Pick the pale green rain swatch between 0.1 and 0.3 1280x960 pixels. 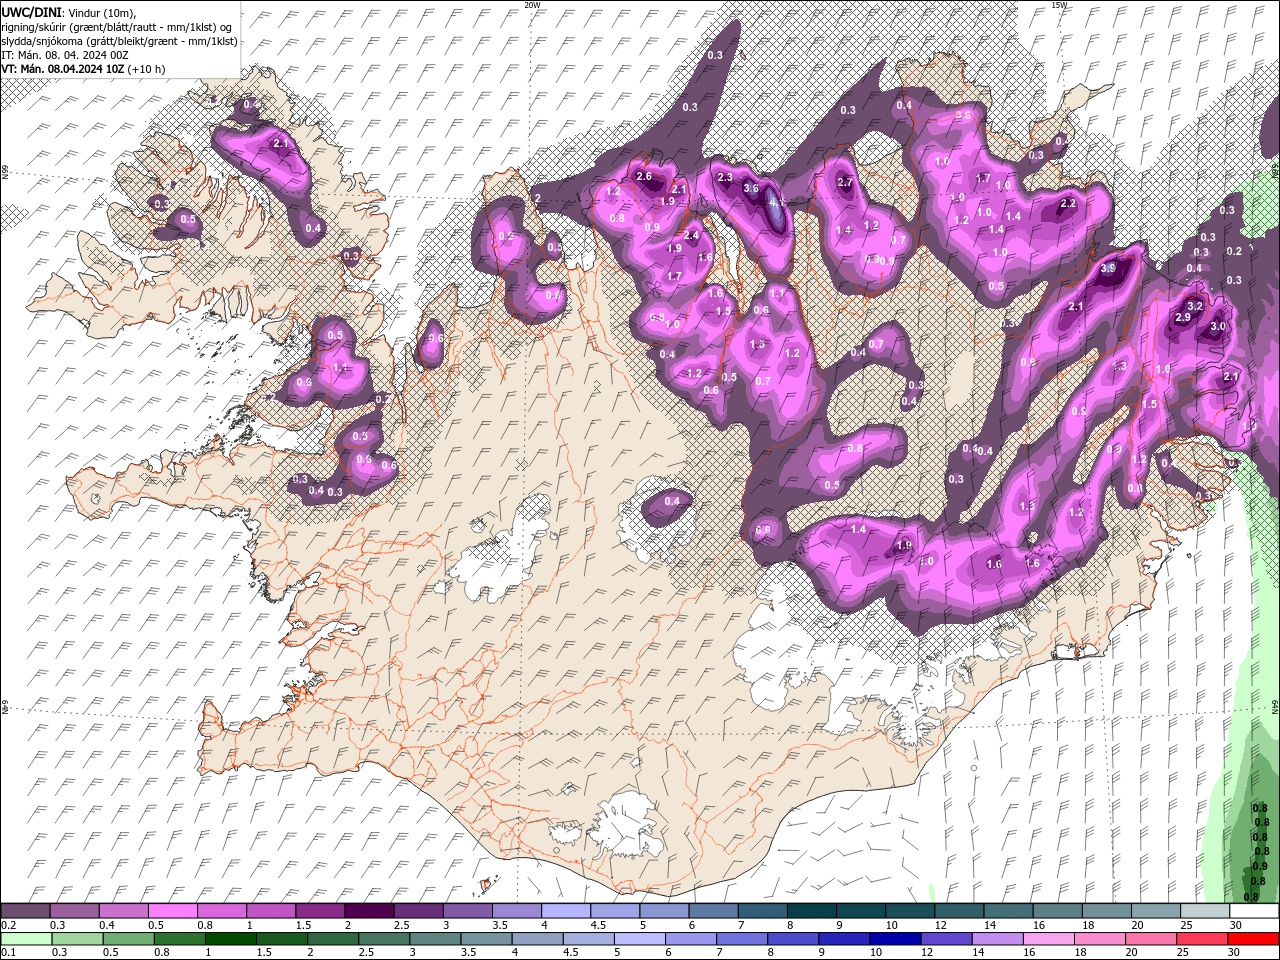coord(25,939)
